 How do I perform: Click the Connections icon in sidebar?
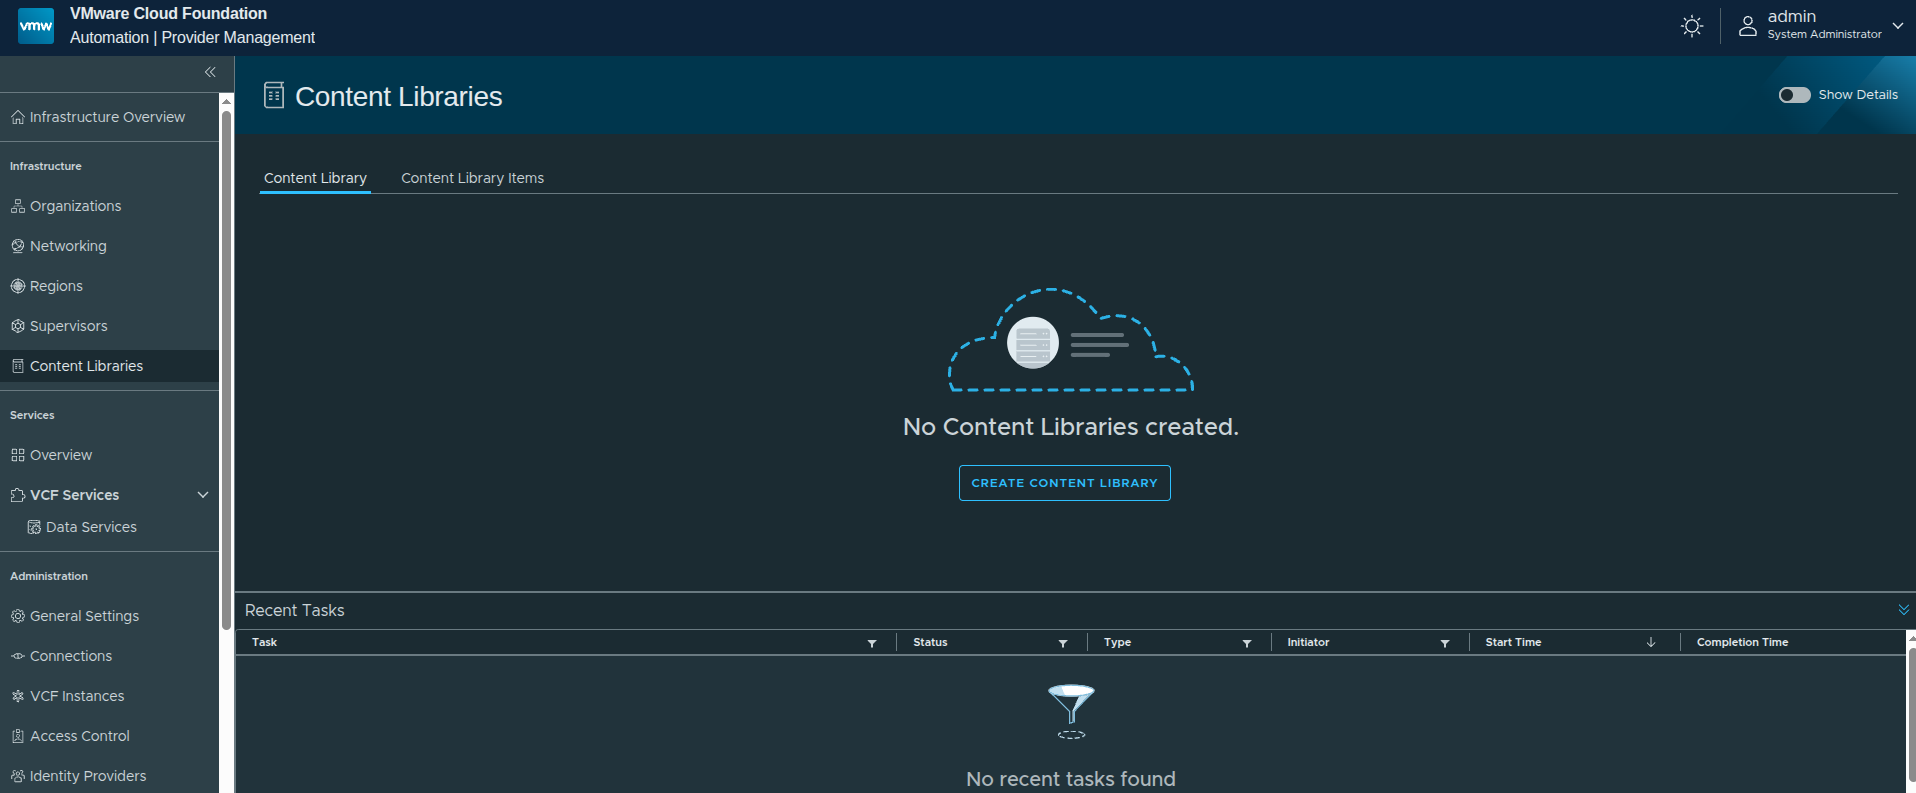point(17,656)
